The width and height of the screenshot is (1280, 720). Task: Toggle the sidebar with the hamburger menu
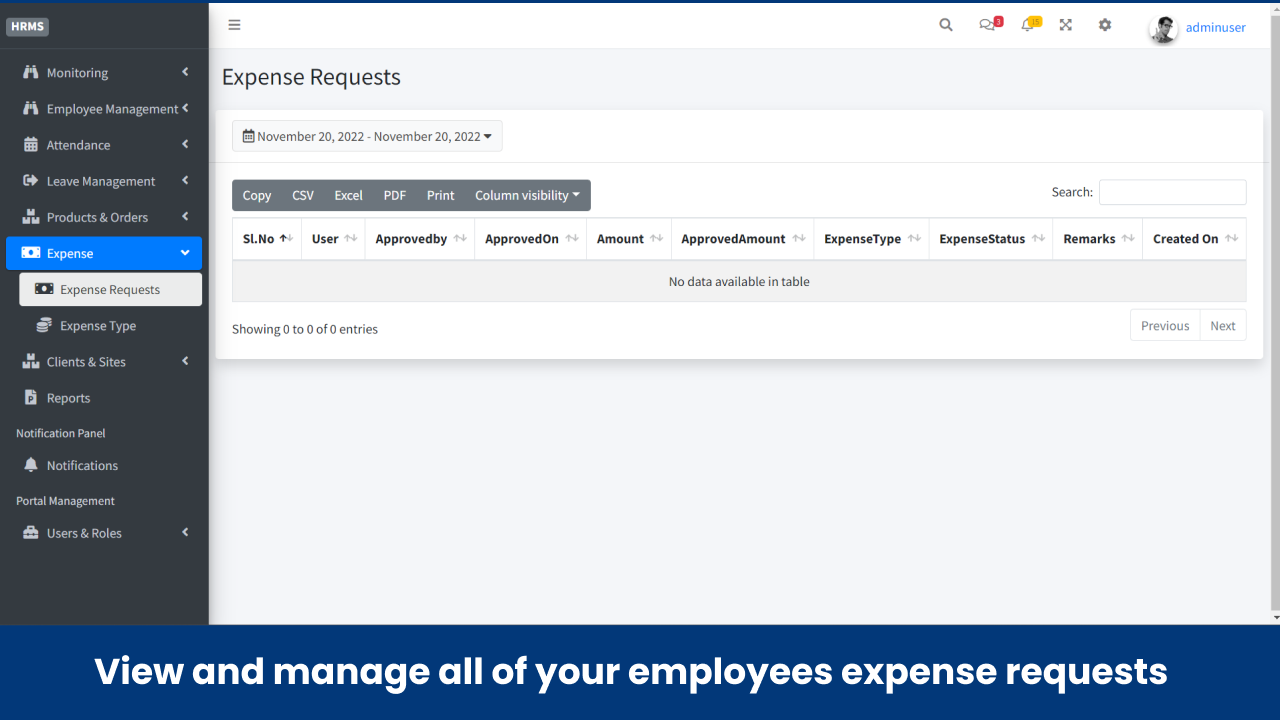tap(234, 24)
